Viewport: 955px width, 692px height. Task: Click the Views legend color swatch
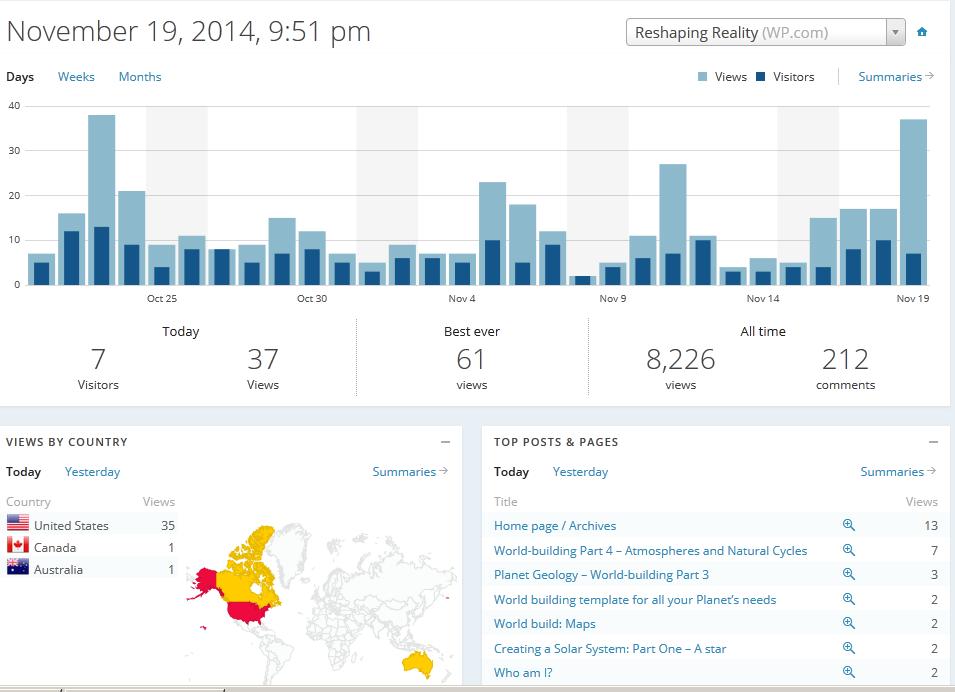[704, 77]
